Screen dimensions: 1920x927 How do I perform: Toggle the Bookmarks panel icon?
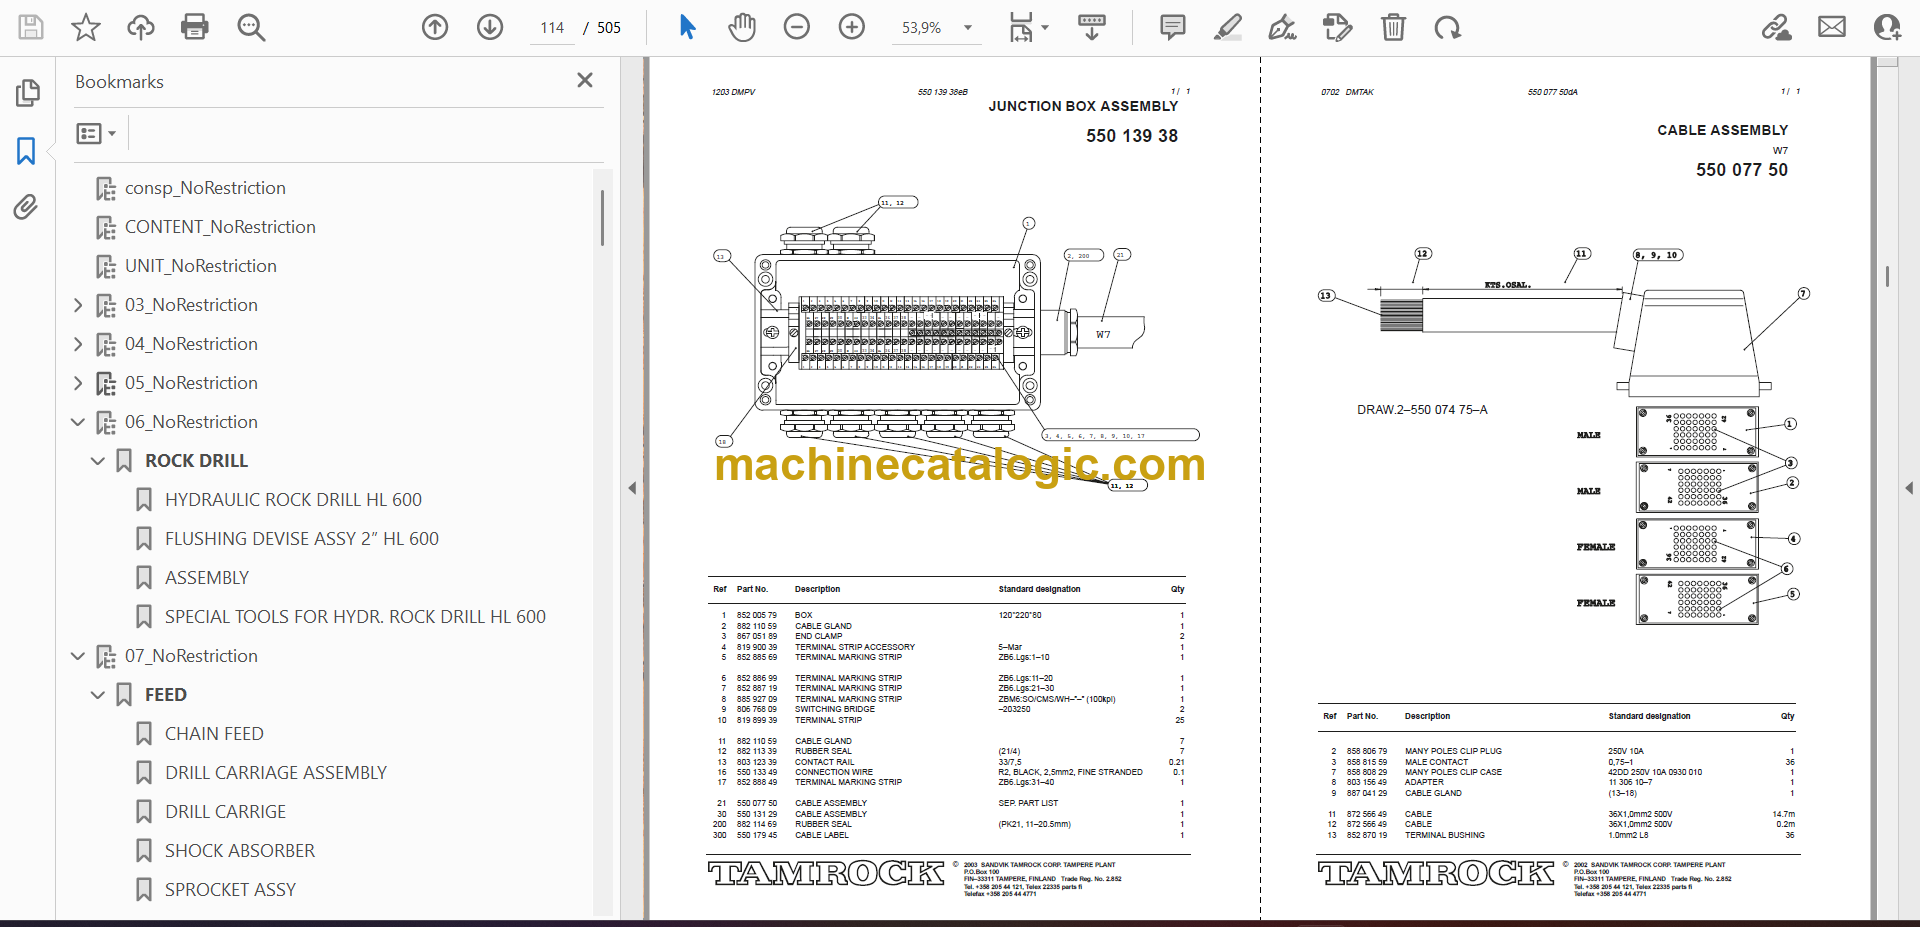pos(27,151)
